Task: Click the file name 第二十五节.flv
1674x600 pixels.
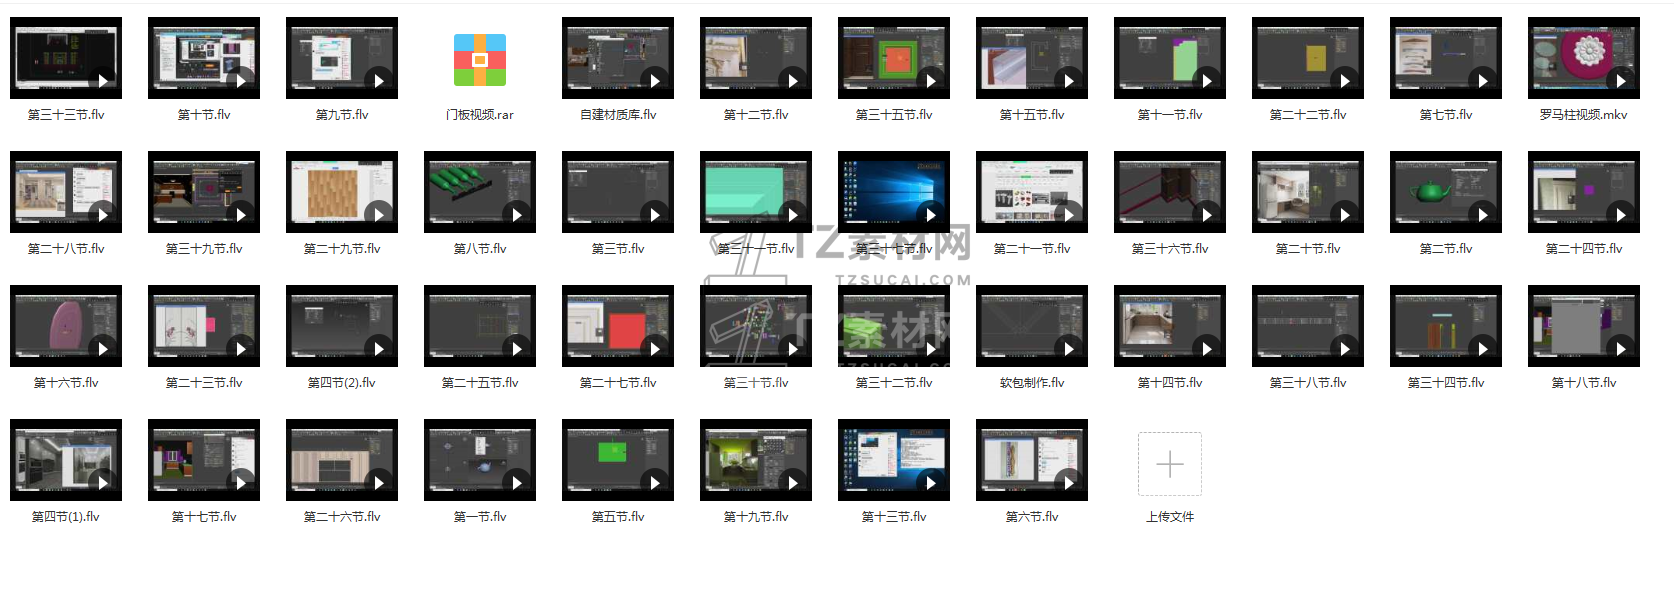Action: 480,383
